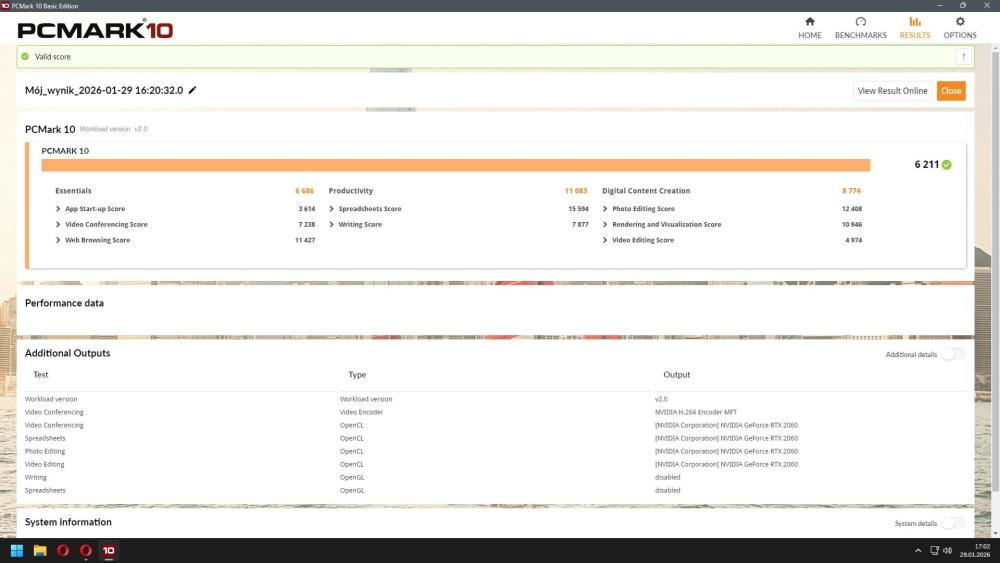Open the Windows Start menu
This screenshot has height=563, width=1000.
coord(17,550)
